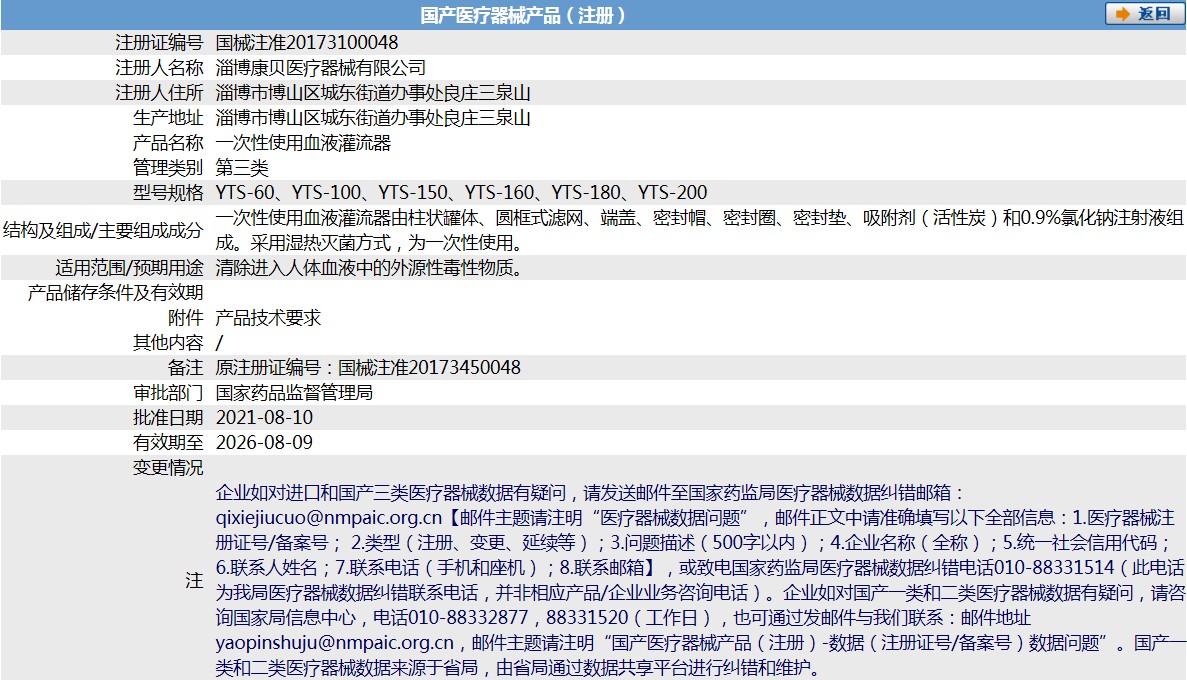Select the phone number 010-88331514
Screen dimensions: 1187x680
tap(1054, 568)
